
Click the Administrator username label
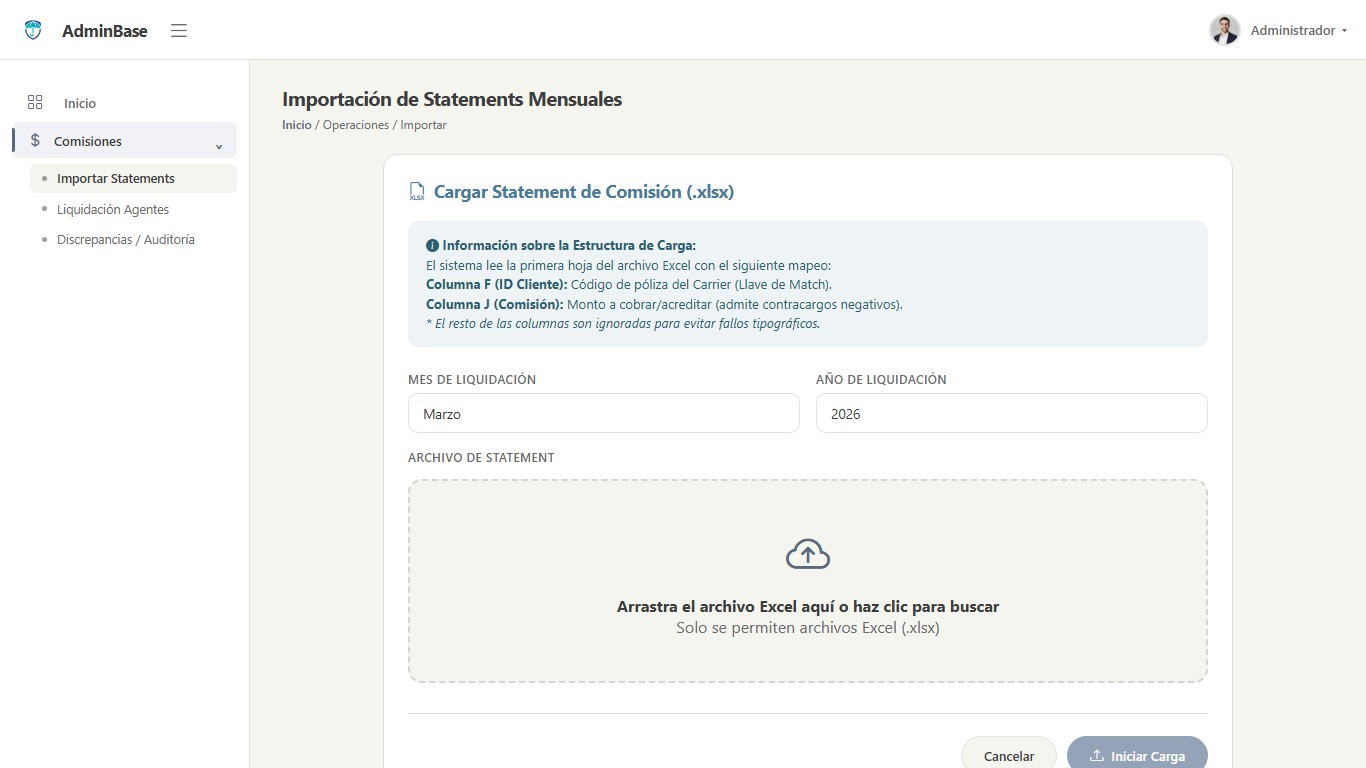(x=1293, y=31)
